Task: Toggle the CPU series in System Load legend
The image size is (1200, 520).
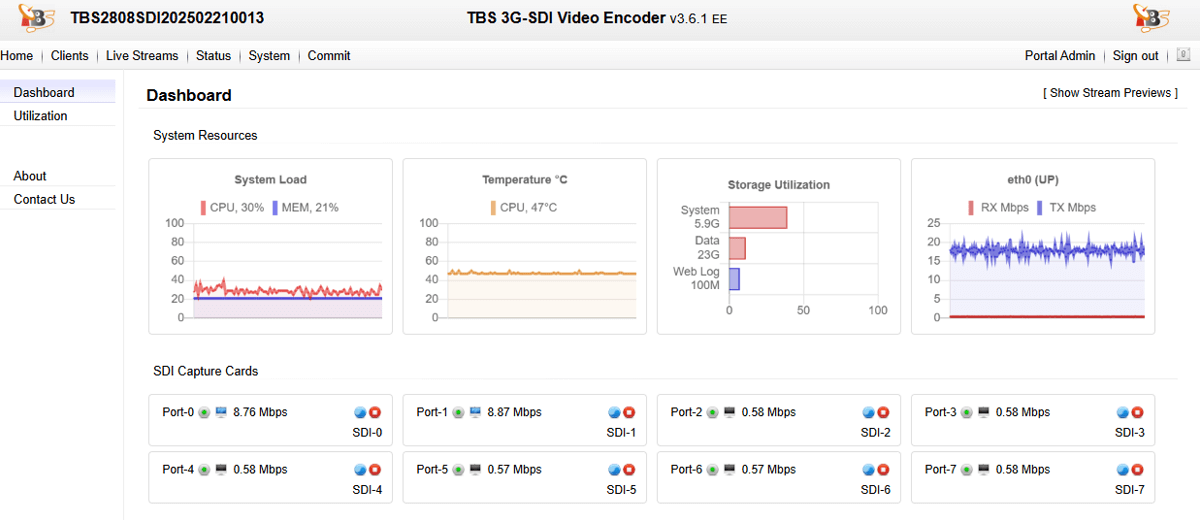Action: (x=232, y=208)
